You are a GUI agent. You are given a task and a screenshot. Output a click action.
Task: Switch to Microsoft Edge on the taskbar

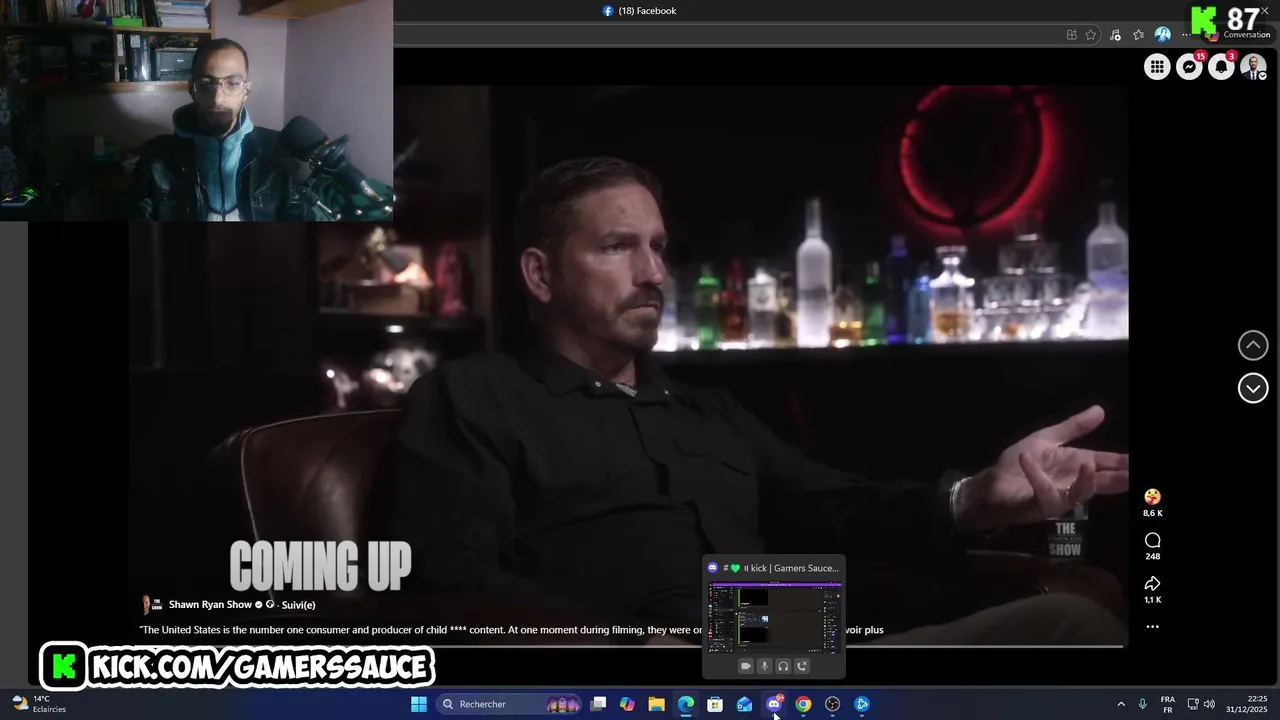pos(686,704)
